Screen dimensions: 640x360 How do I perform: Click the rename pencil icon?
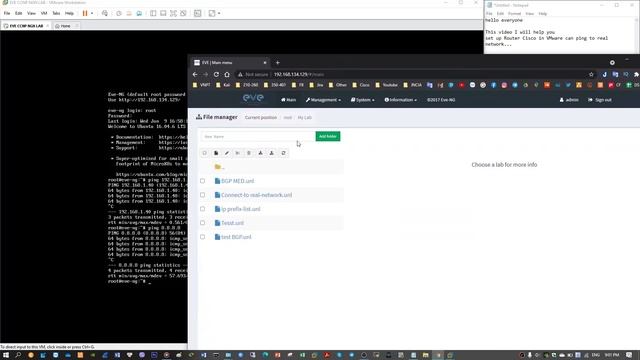pos(227,153)
